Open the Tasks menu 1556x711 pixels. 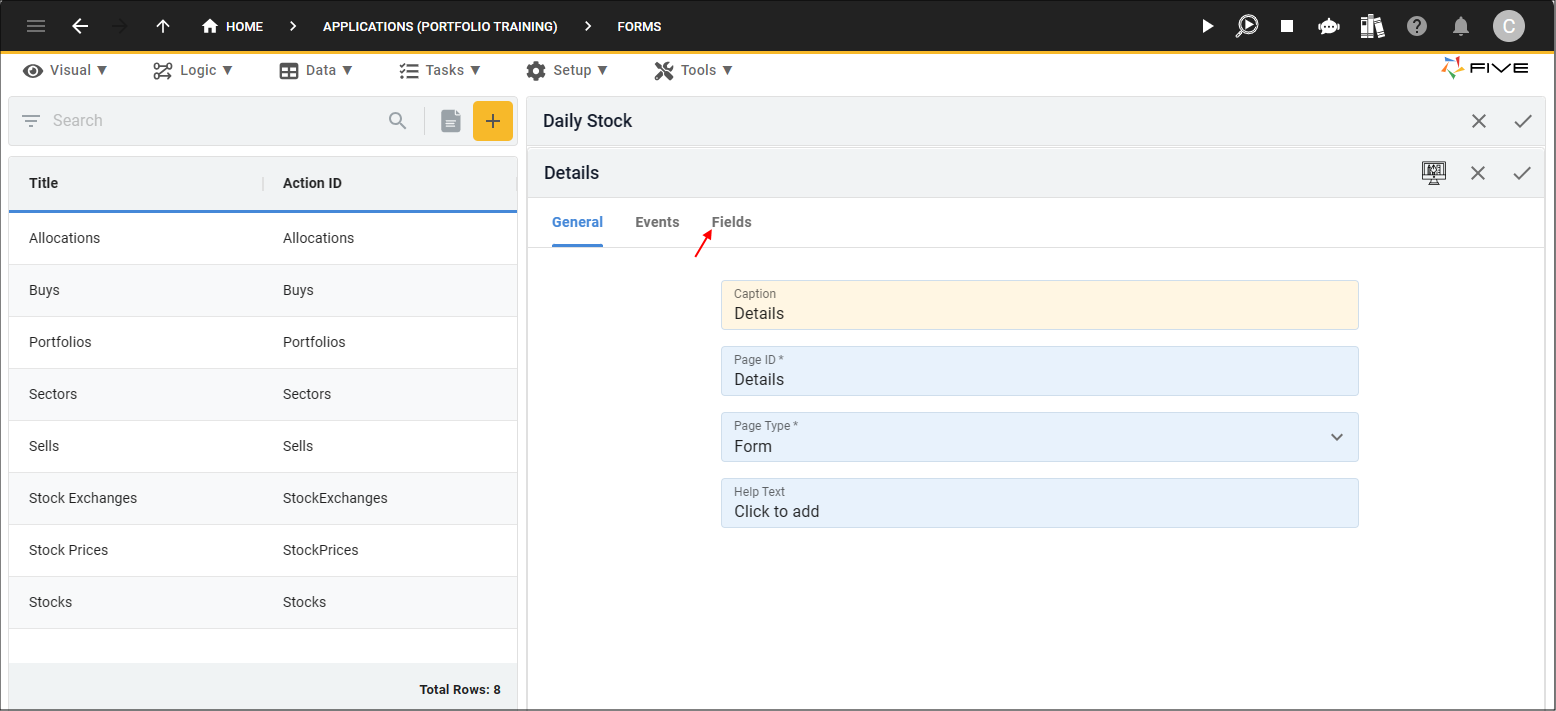439,70
